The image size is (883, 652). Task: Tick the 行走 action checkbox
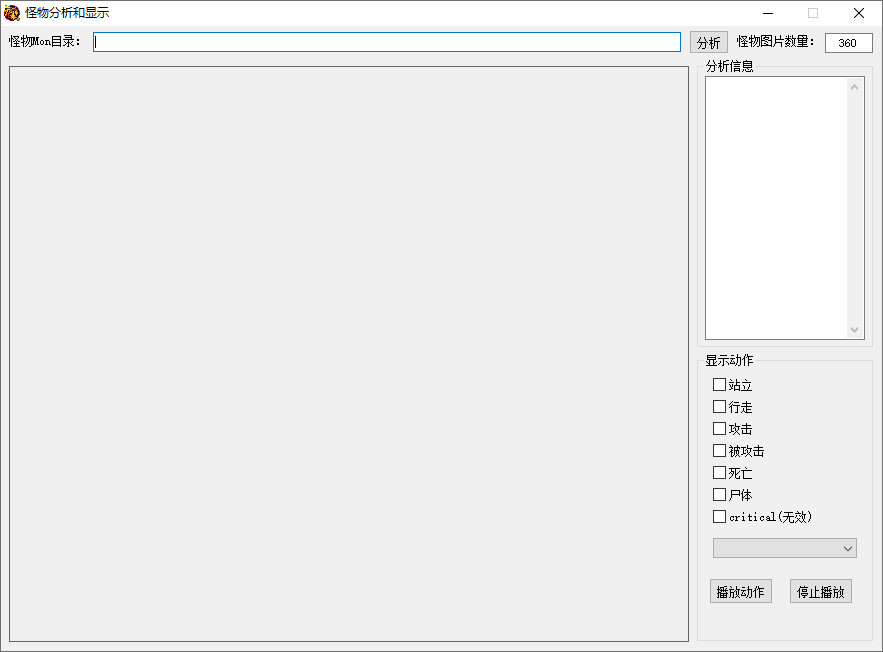point(719,407)
